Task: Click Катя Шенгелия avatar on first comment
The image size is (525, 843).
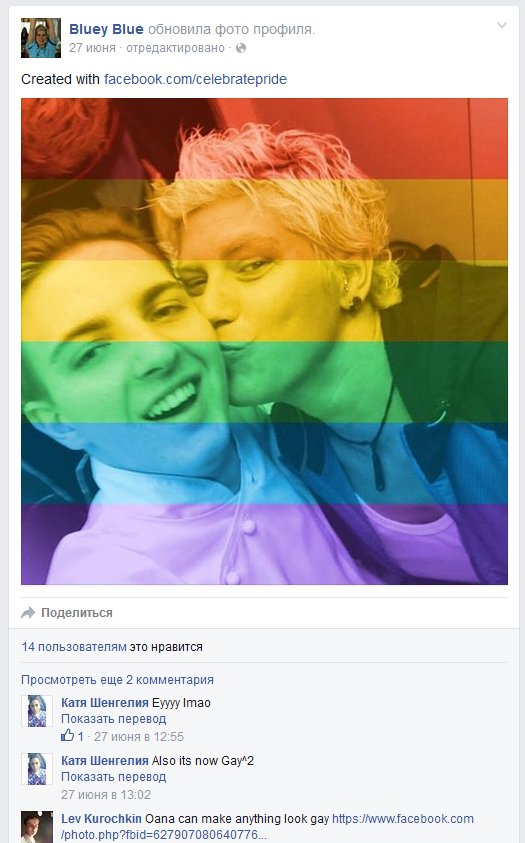Action: (37, 711)
